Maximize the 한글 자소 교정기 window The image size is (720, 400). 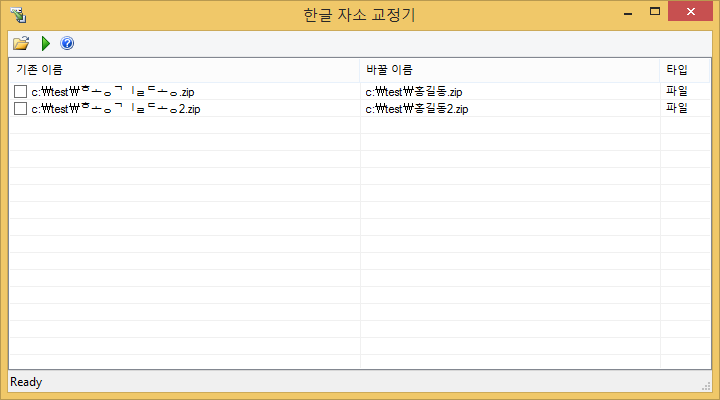click(655, 11)
